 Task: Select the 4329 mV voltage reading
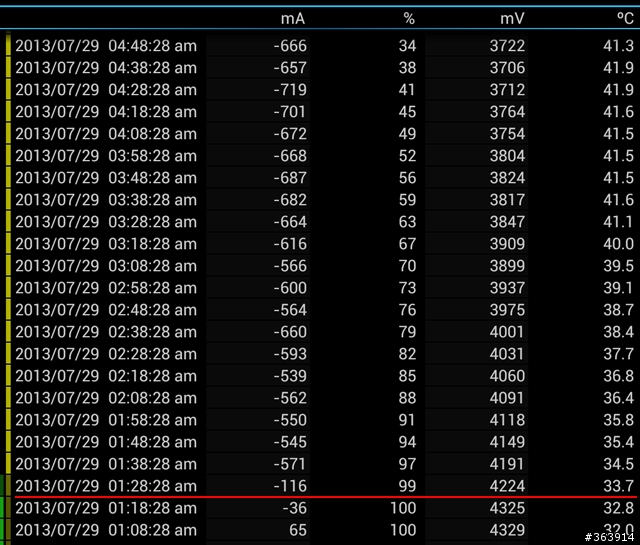click(x=507, y=530)
